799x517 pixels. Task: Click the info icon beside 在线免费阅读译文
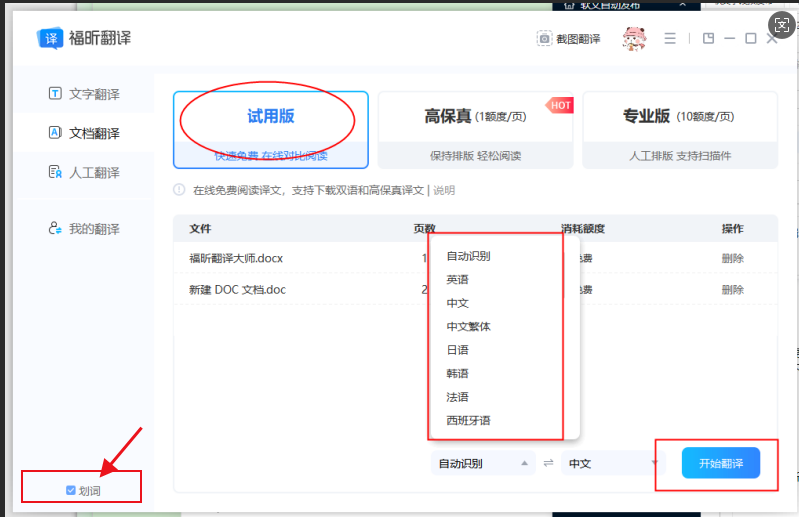pyautogui.click(x=179, y=189)
